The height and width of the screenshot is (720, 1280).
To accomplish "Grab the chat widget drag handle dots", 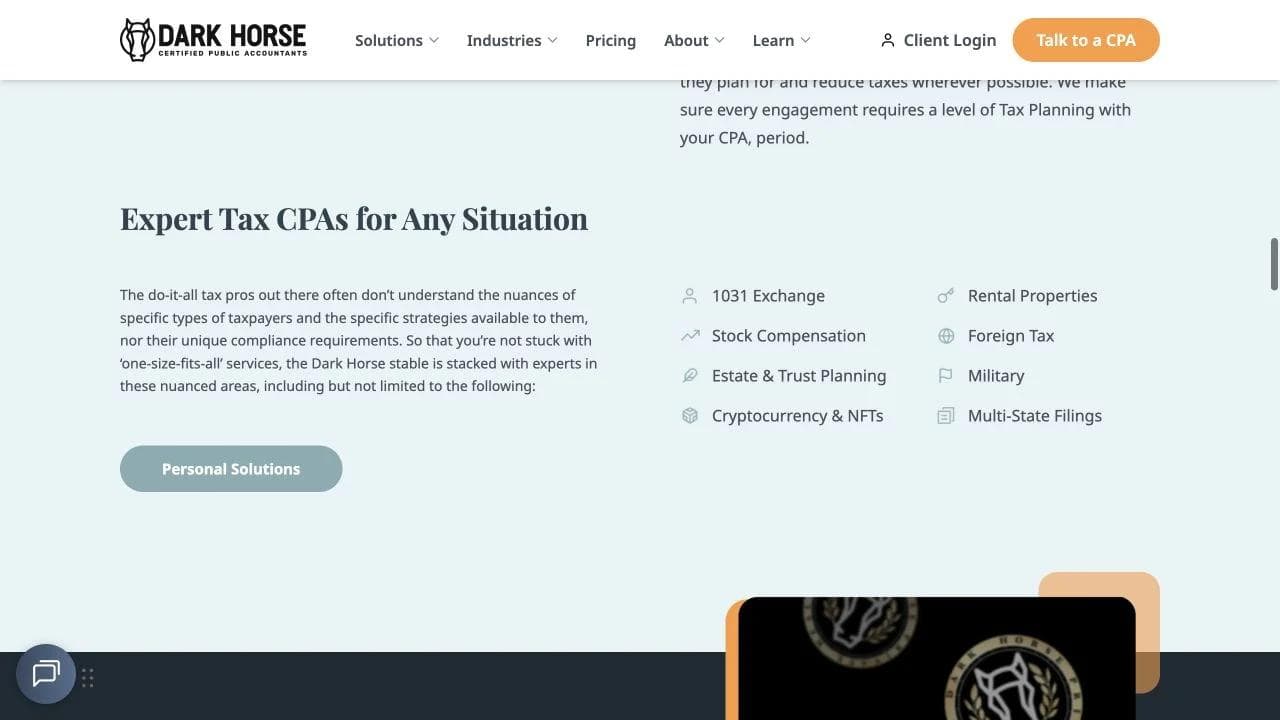I will point(88,678).
